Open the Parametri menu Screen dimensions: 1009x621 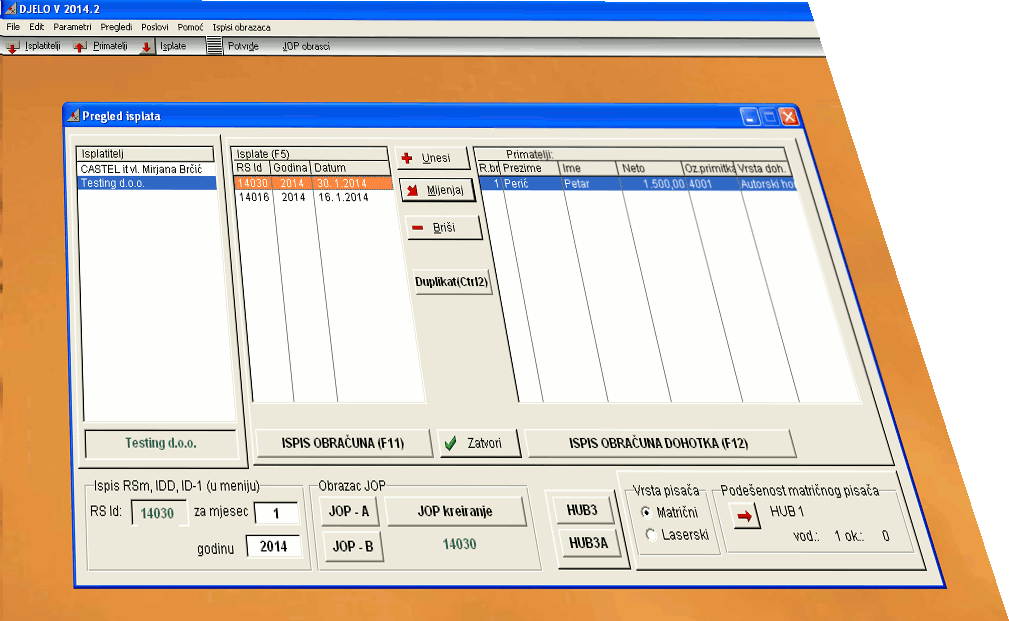[72, 27]
